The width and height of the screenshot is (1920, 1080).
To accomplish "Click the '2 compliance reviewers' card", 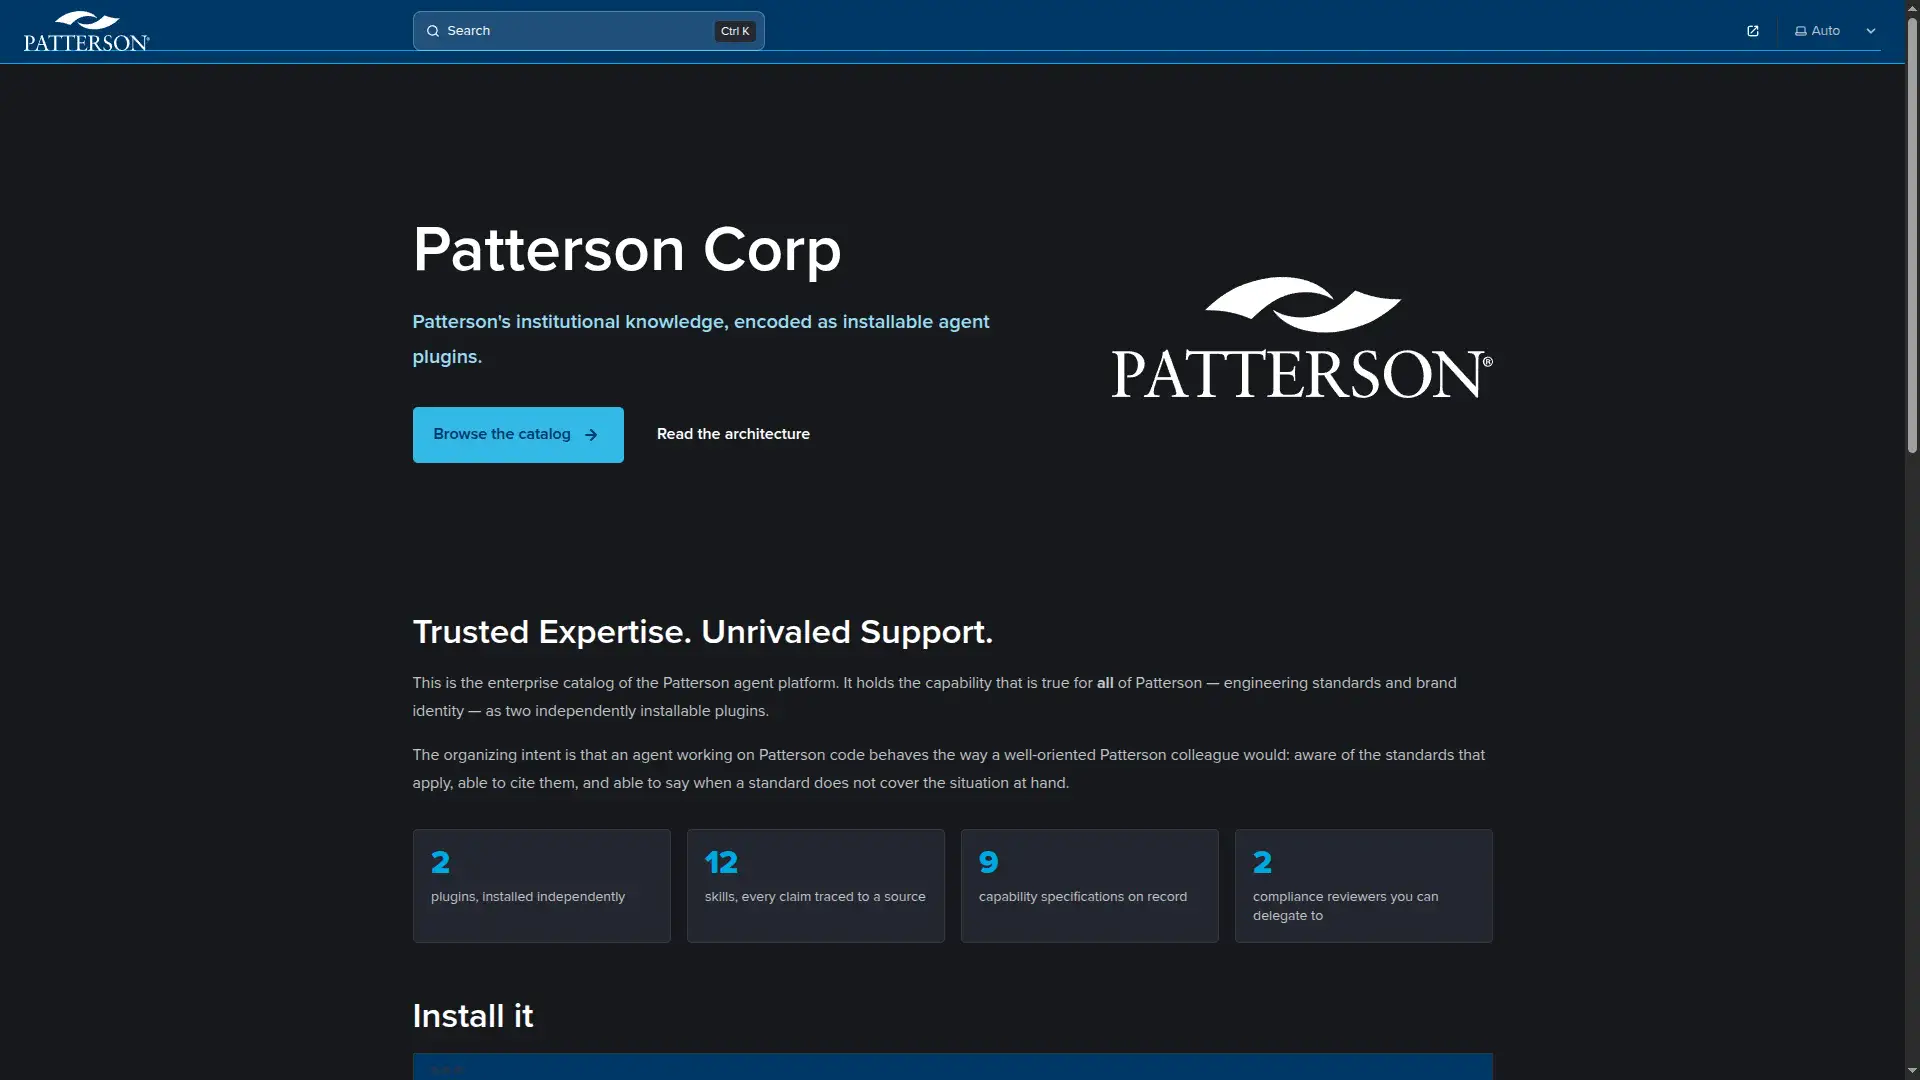I will click(1364, 885).
